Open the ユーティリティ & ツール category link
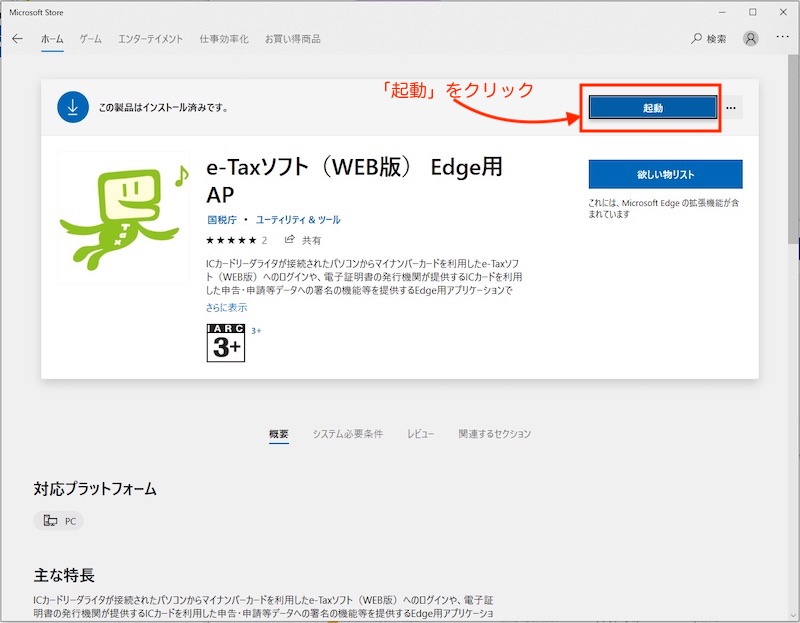800x623 pixels. (x=298, y=219)
